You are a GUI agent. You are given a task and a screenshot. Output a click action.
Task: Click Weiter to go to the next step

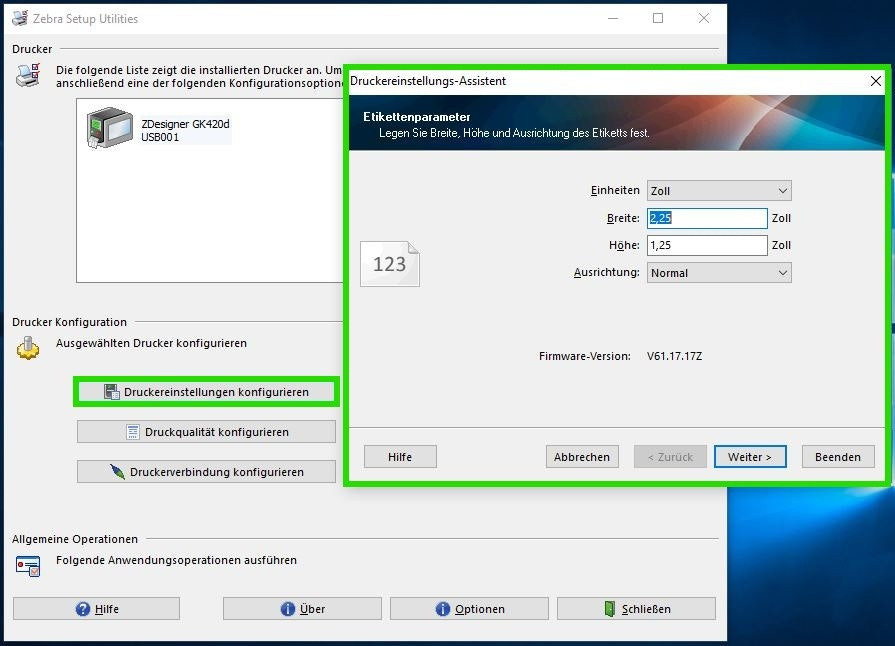(750, 457)
